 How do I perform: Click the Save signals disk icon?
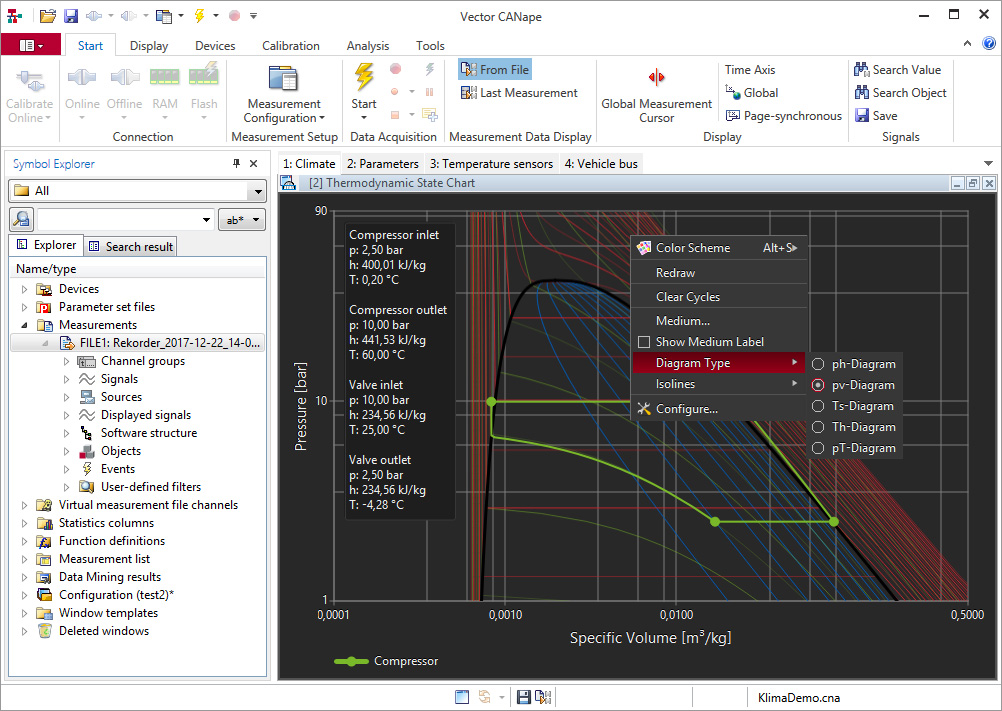coord(861,116)
